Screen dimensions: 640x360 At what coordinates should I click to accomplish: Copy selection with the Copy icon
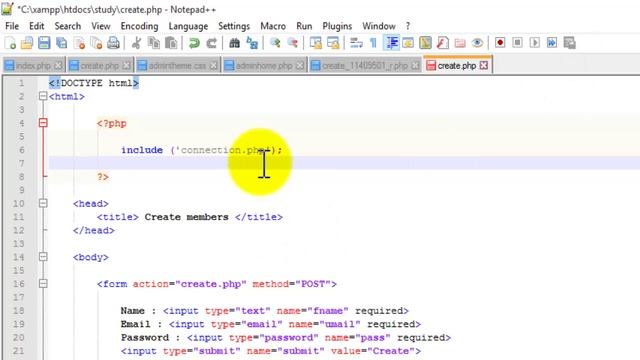tap(154, 43)
